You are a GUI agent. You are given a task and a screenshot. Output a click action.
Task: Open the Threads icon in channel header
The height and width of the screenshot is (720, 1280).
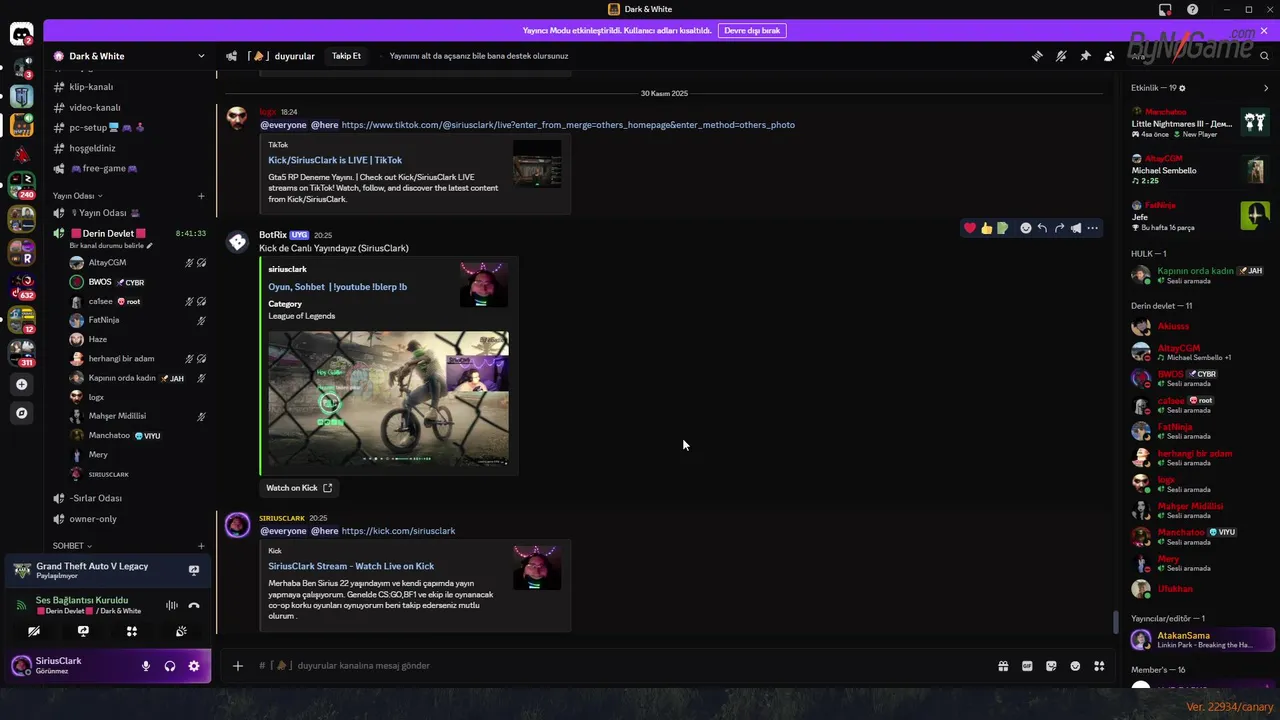pos(1037,56)
